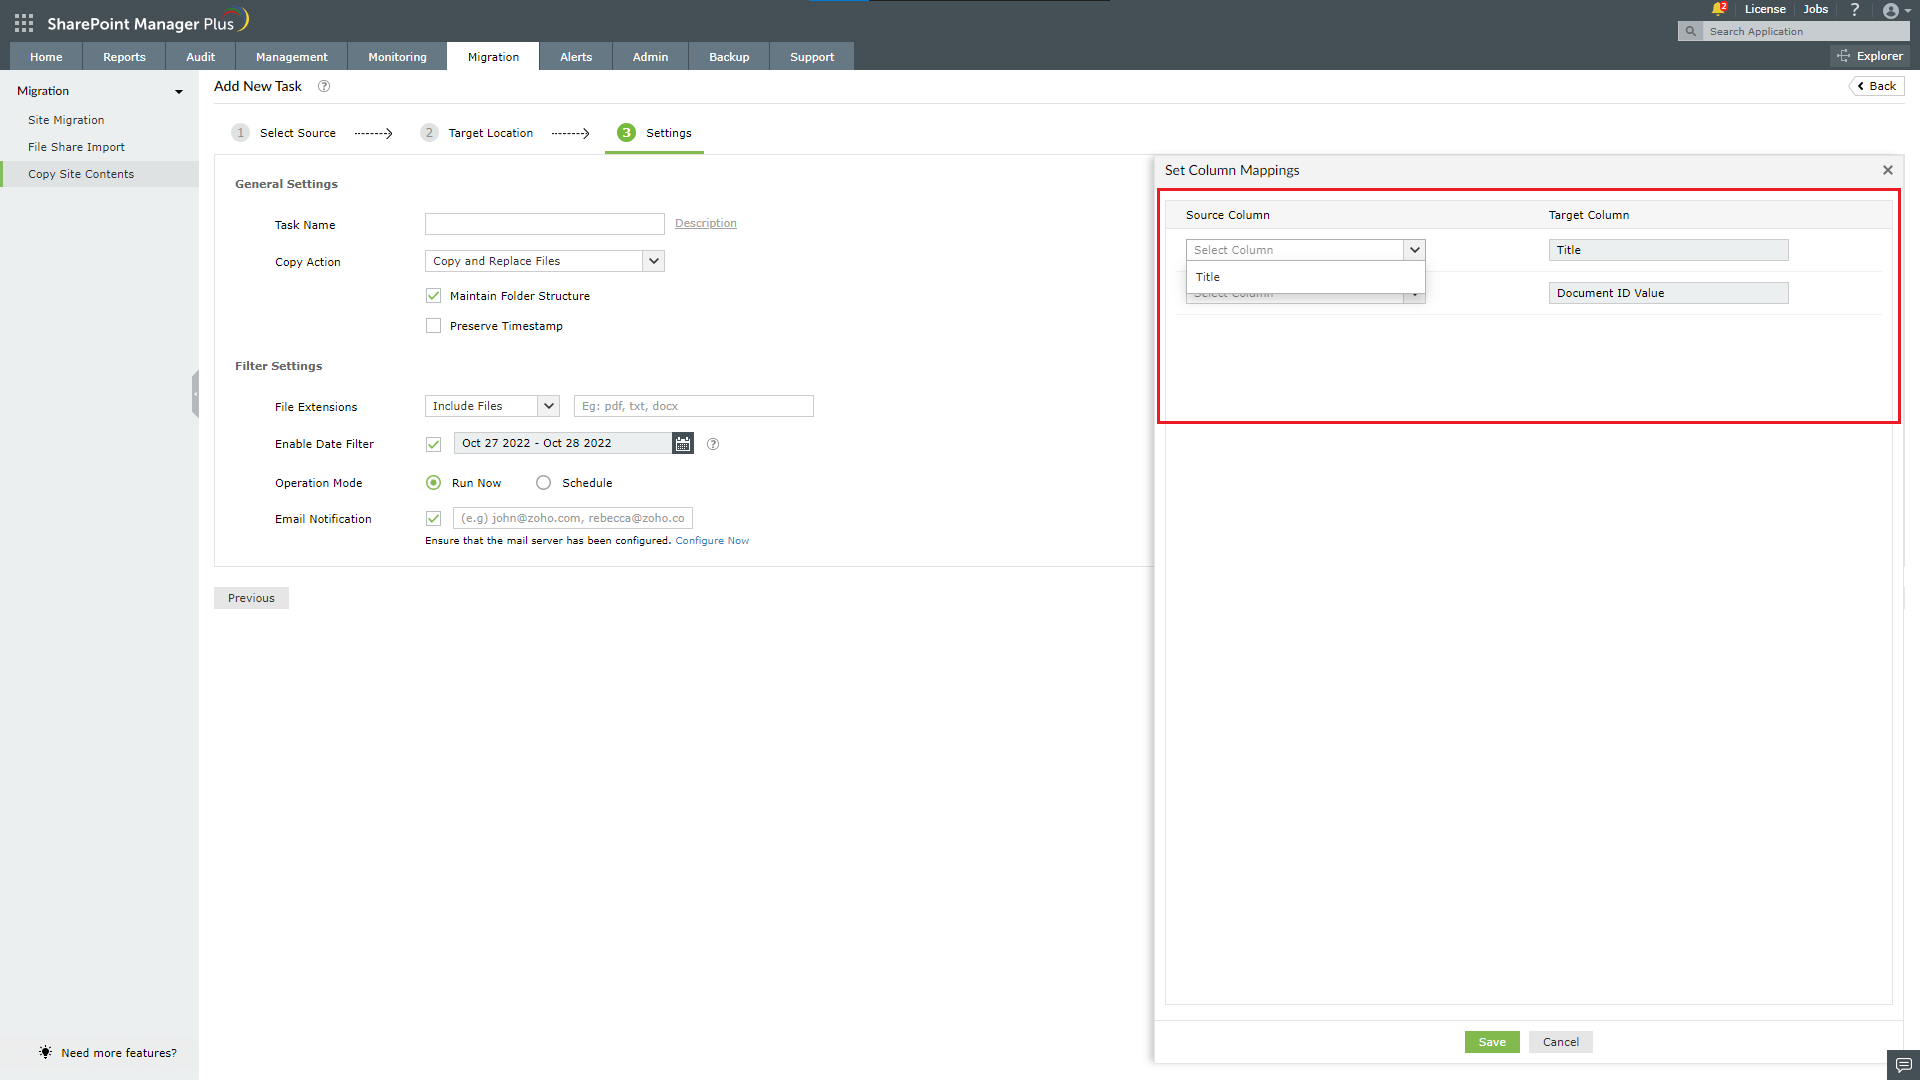Click the help icon next to Add New Task
Screen dimensions: 1920x1080
tap(323, 86)
